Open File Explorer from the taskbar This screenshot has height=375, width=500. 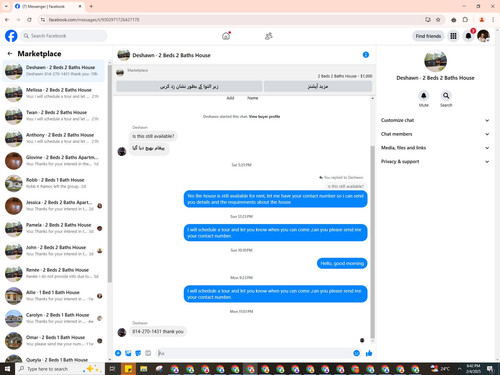(x=143, y=369)
